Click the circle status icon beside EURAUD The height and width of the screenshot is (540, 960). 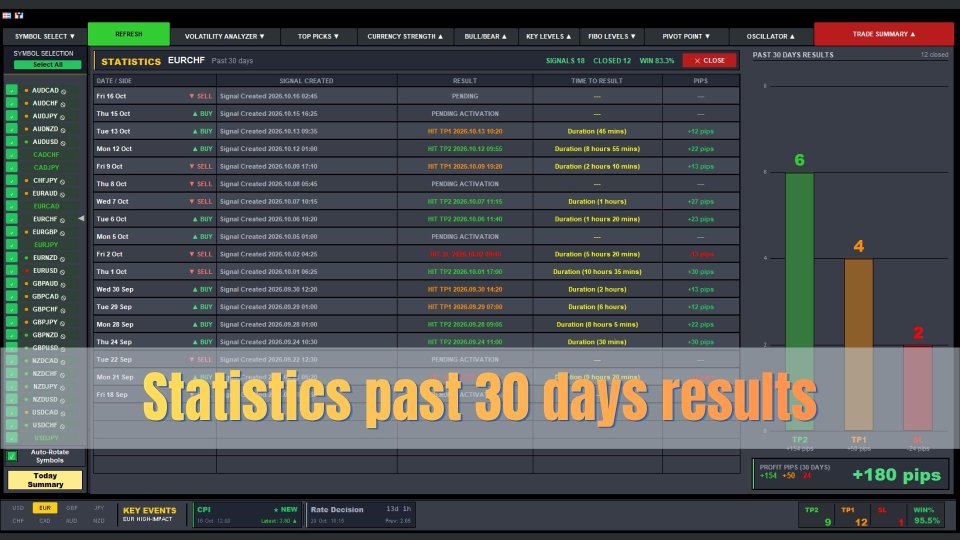click(63, 194)
